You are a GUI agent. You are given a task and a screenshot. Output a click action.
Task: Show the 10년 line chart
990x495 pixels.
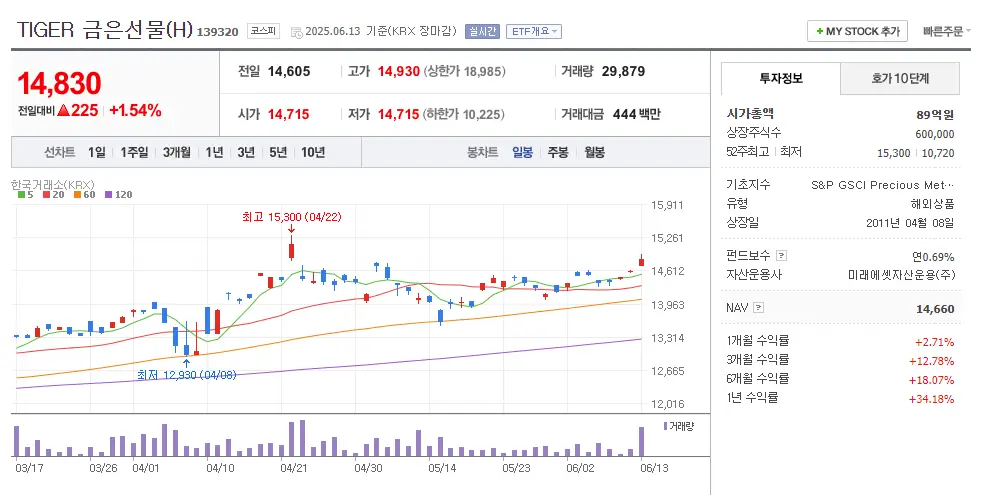pyautogui.click(x=312, y=153)
